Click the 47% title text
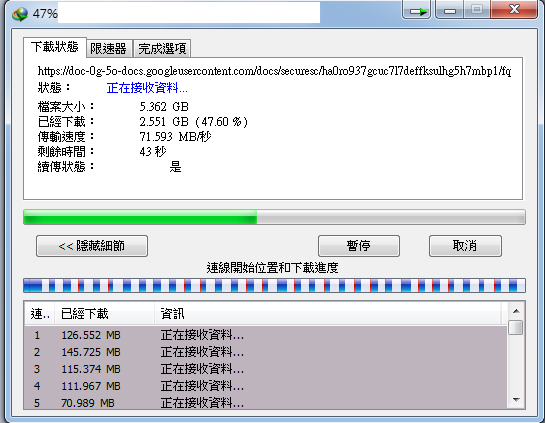Image resolution: width=545 pixels, height=423 pixels. coord(45,14)
